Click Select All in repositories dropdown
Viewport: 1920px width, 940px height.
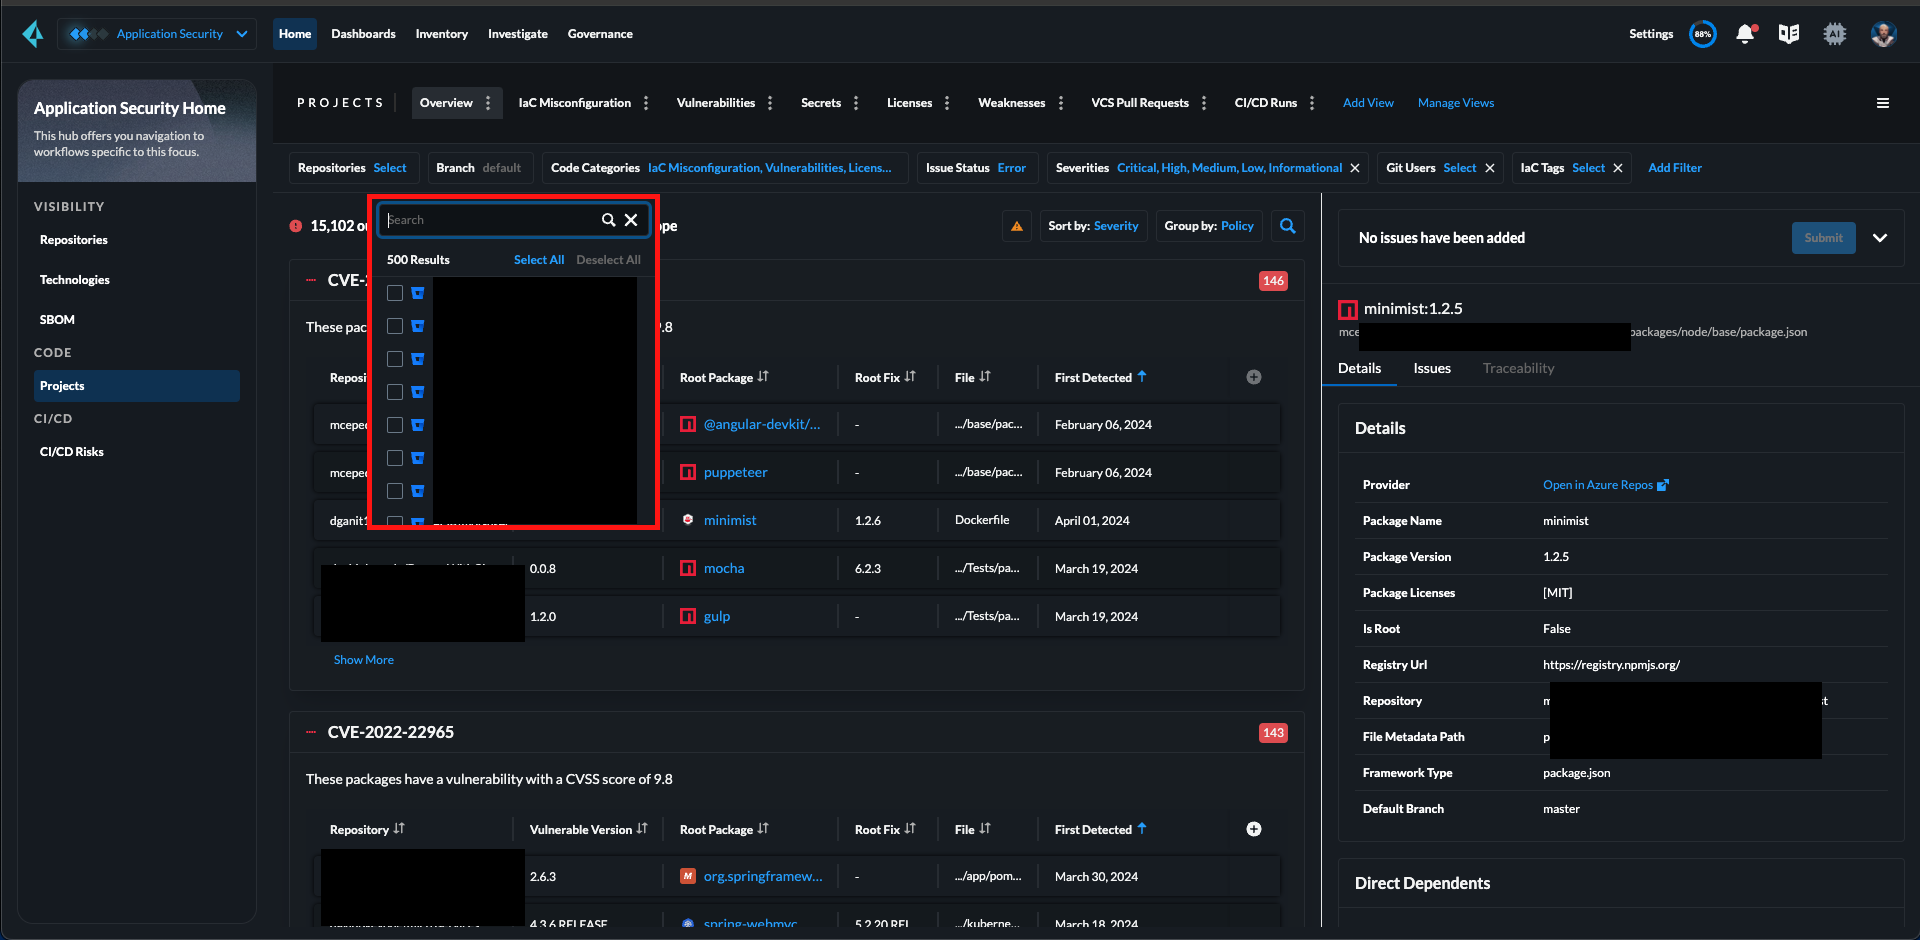point(539,260)
